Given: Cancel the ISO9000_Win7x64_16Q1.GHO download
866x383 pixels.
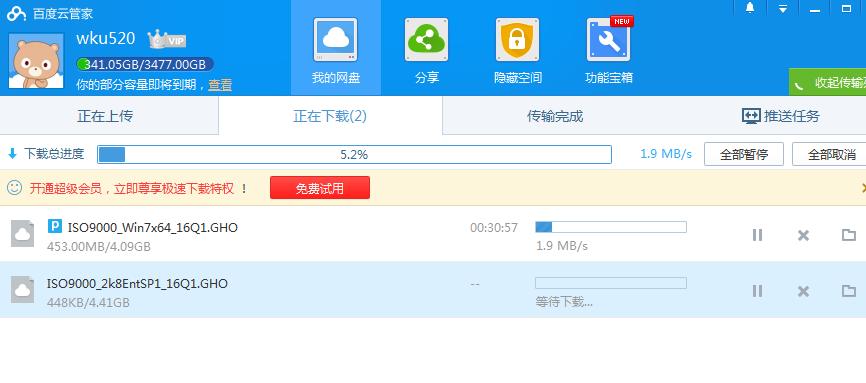Looking at the screenshot, I should (x=803, y=235).
